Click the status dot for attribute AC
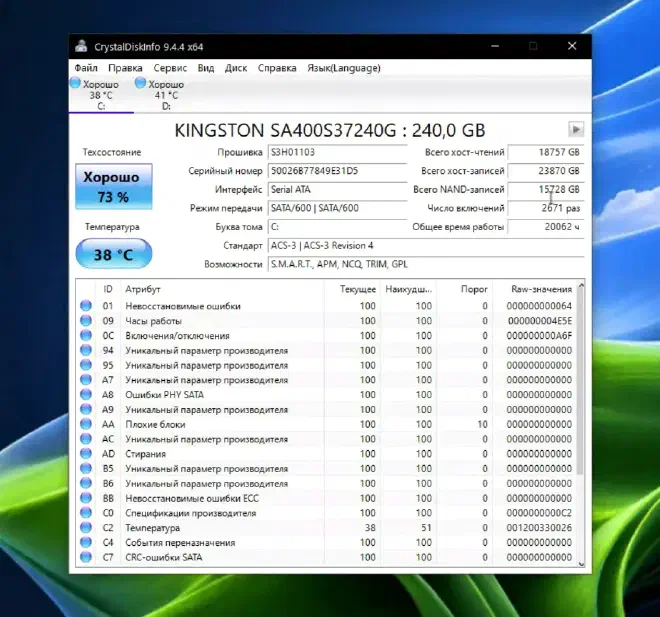The width and height of the screenshot is (660, 617). click(x=86, y=439)
